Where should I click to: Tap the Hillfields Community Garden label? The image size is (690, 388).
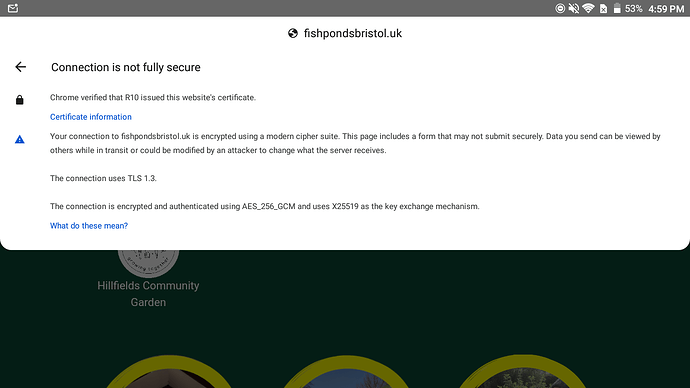point(148,294)
